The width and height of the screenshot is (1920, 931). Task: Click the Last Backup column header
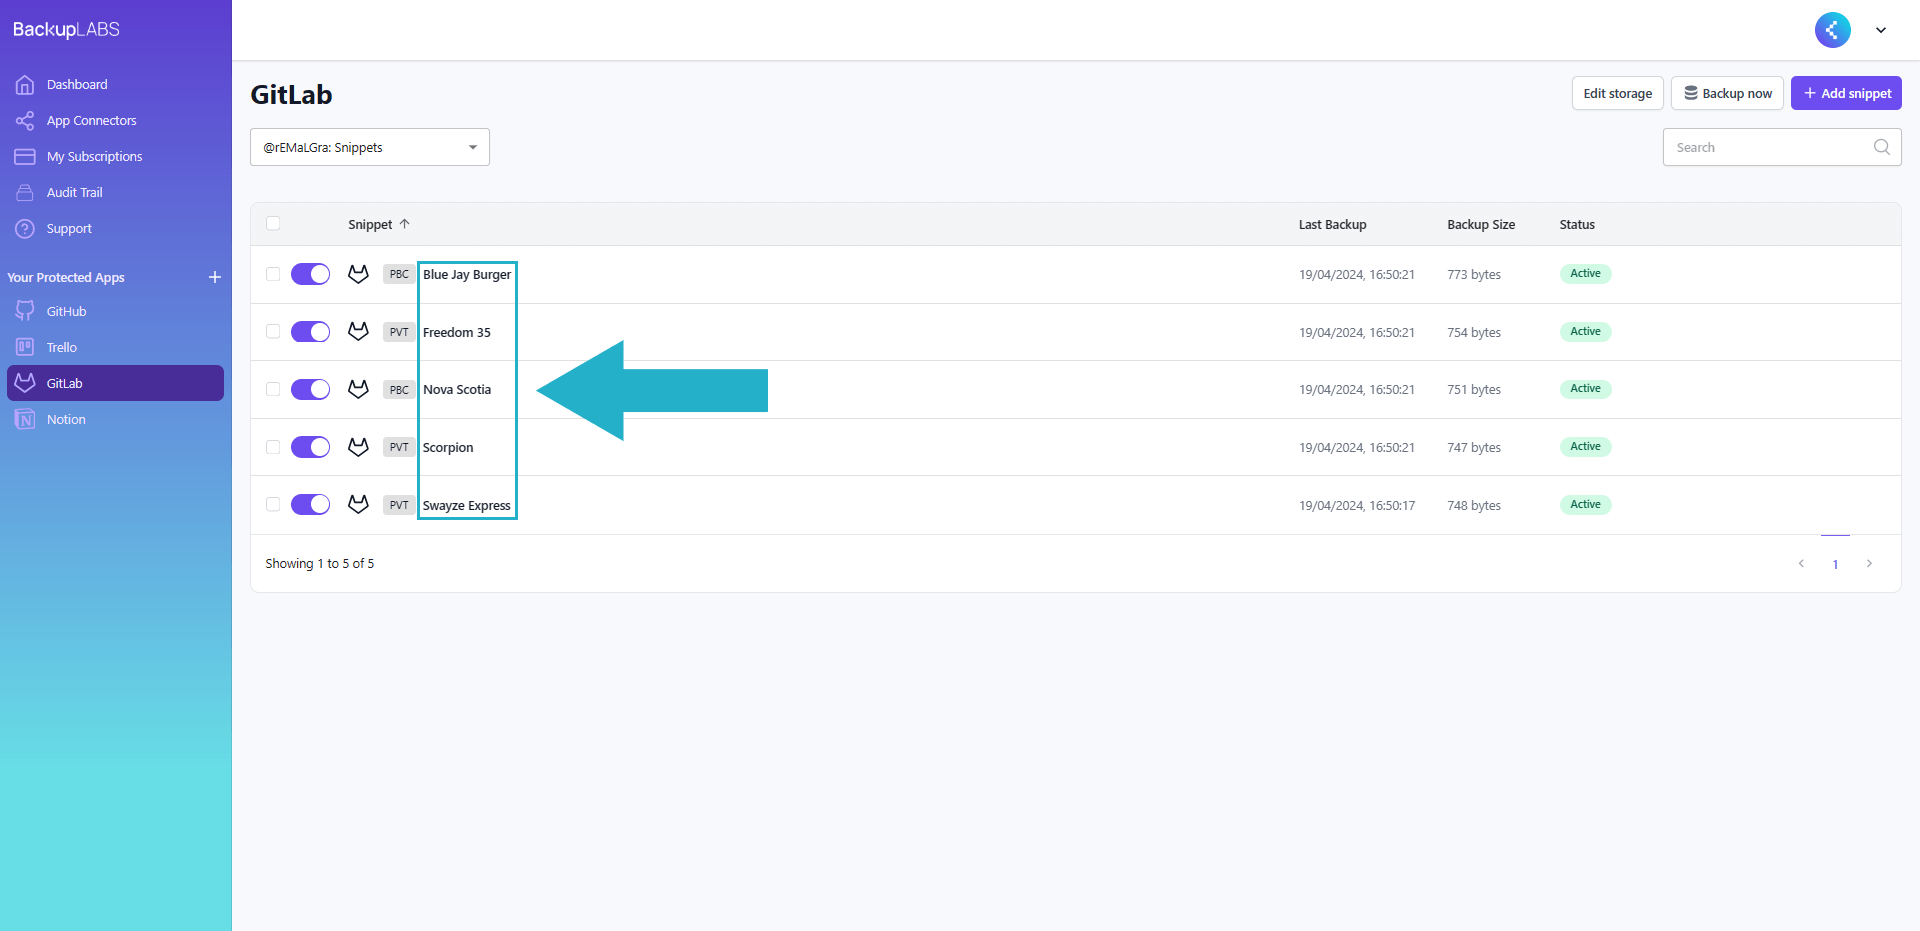point(1332,224)
